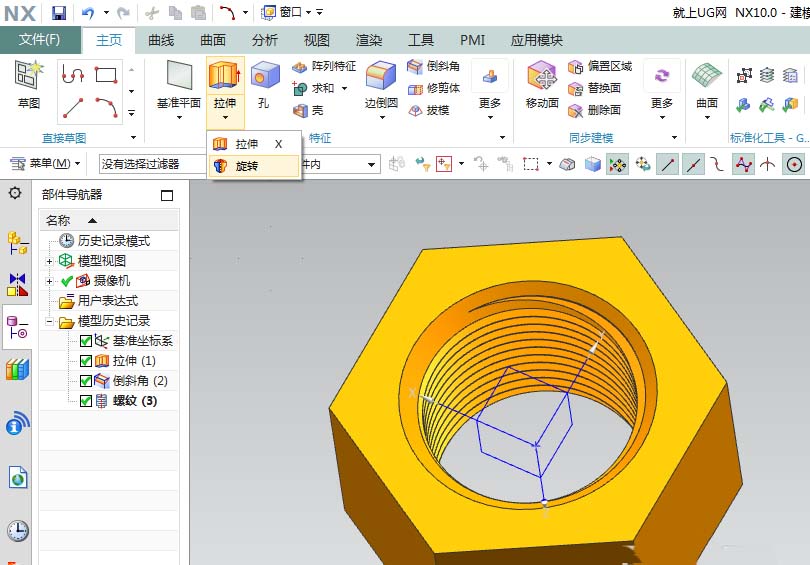Screen dimensions: 810x565
Task: Open navigator settings gear icon
Action: click(x=15, y=193)
